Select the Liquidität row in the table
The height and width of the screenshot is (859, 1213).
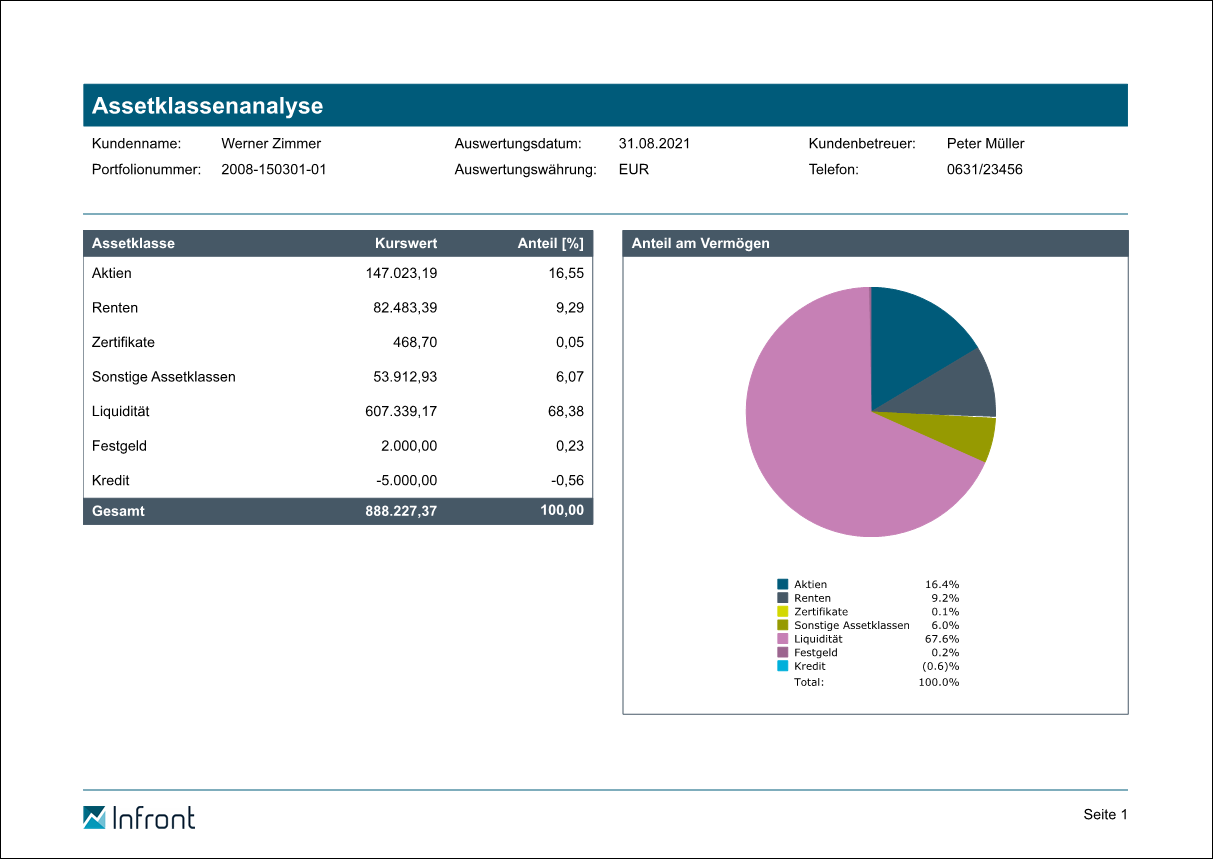[337, 411]
